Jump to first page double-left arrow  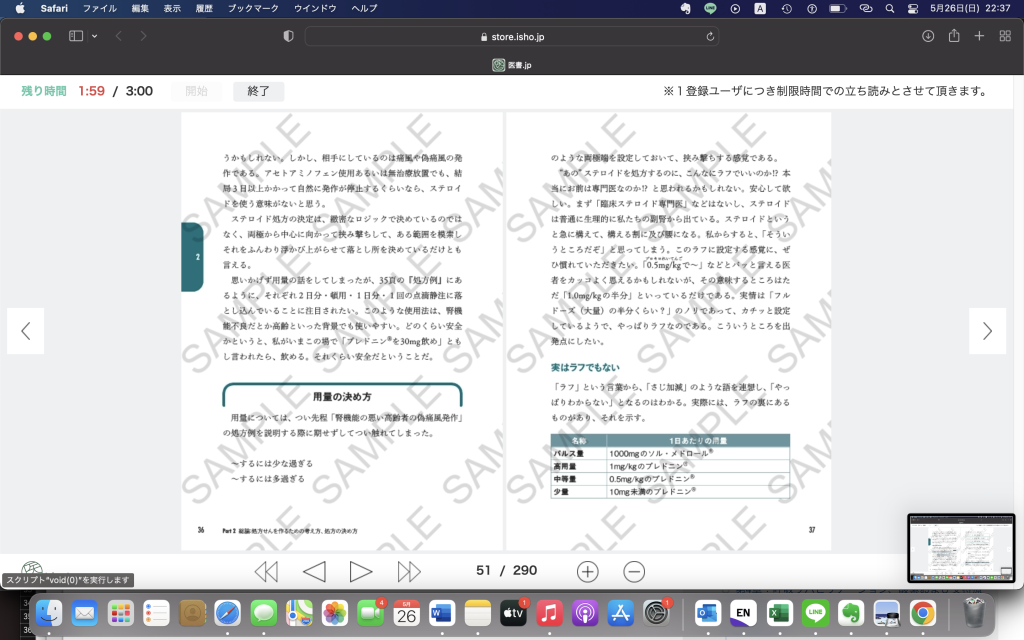265,571
